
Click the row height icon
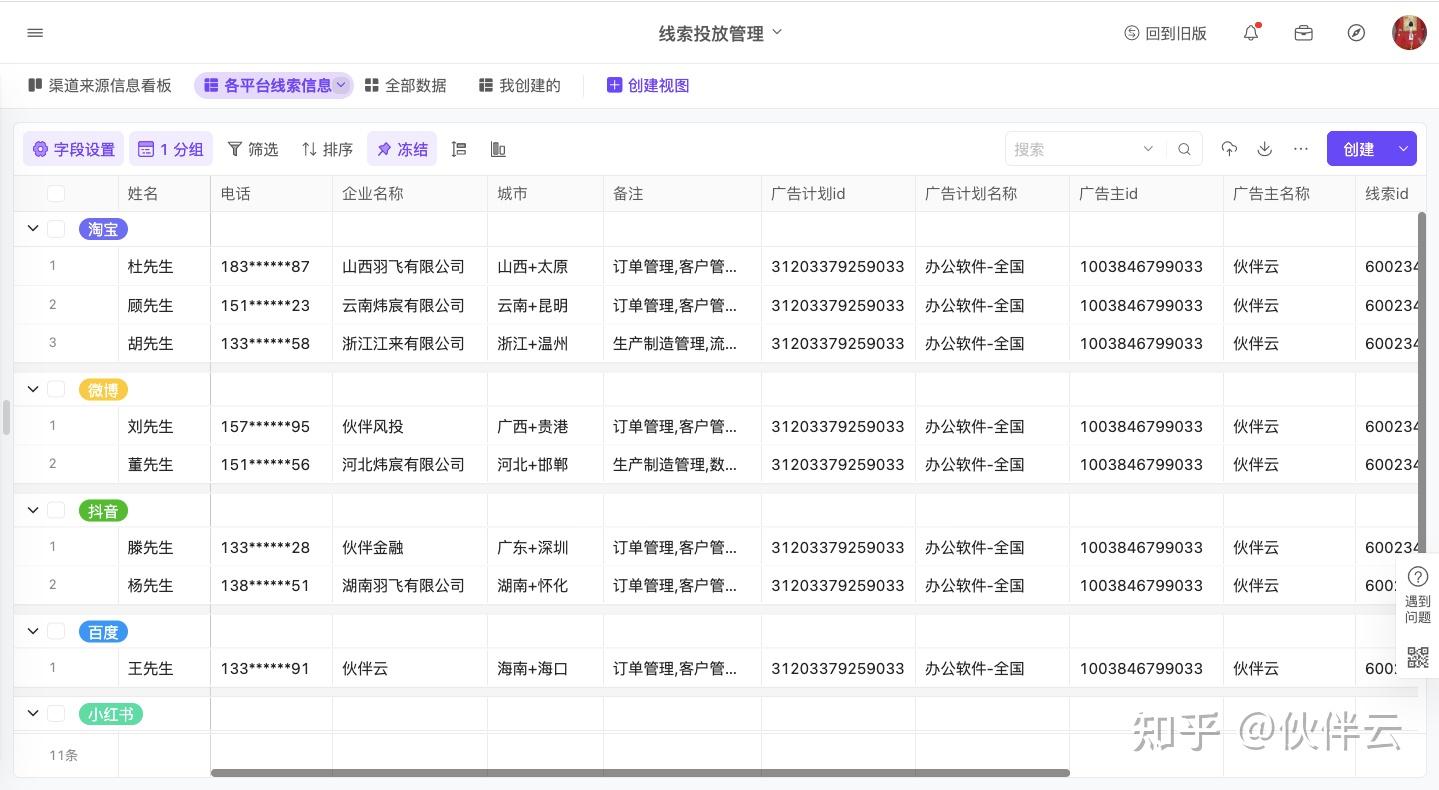point(459,149)
